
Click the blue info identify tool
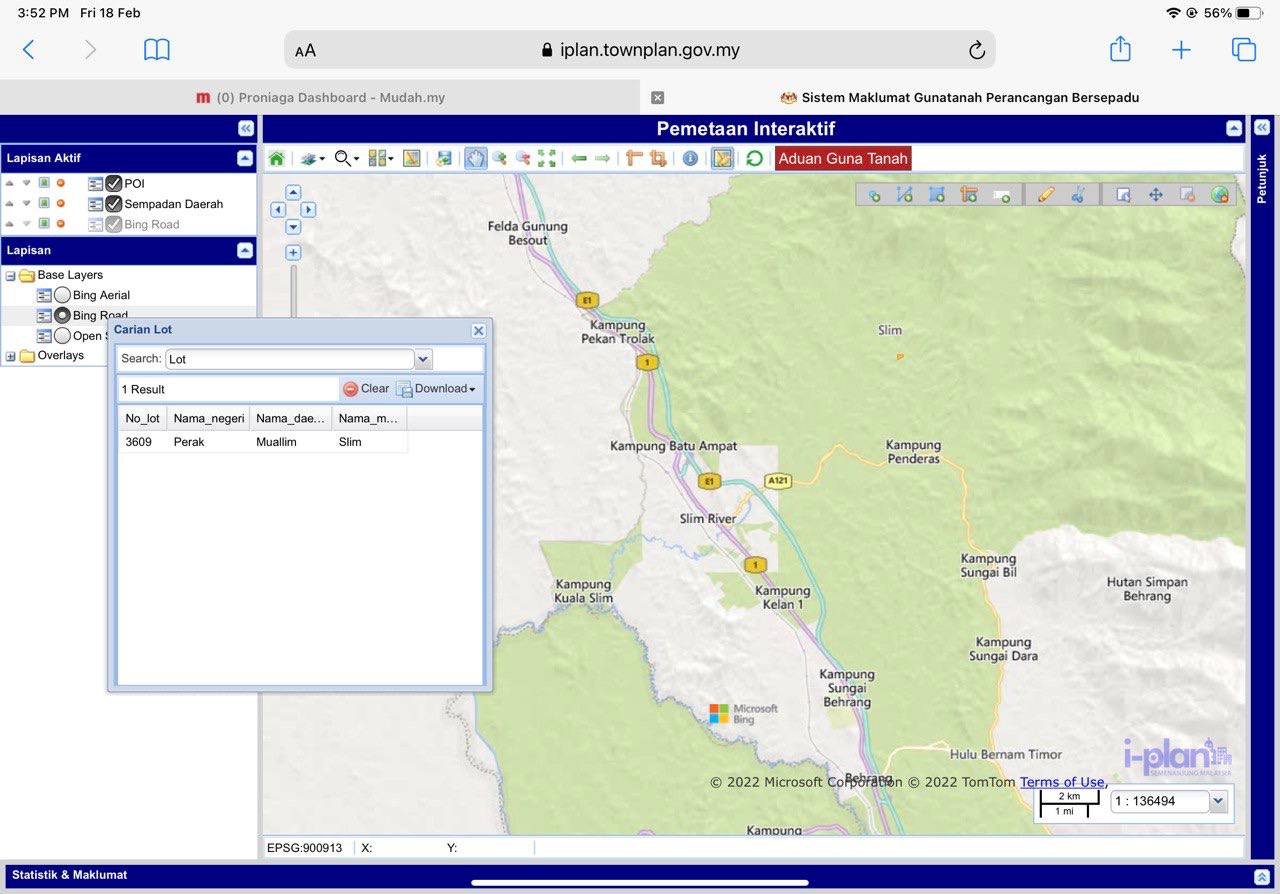point(689,158)
